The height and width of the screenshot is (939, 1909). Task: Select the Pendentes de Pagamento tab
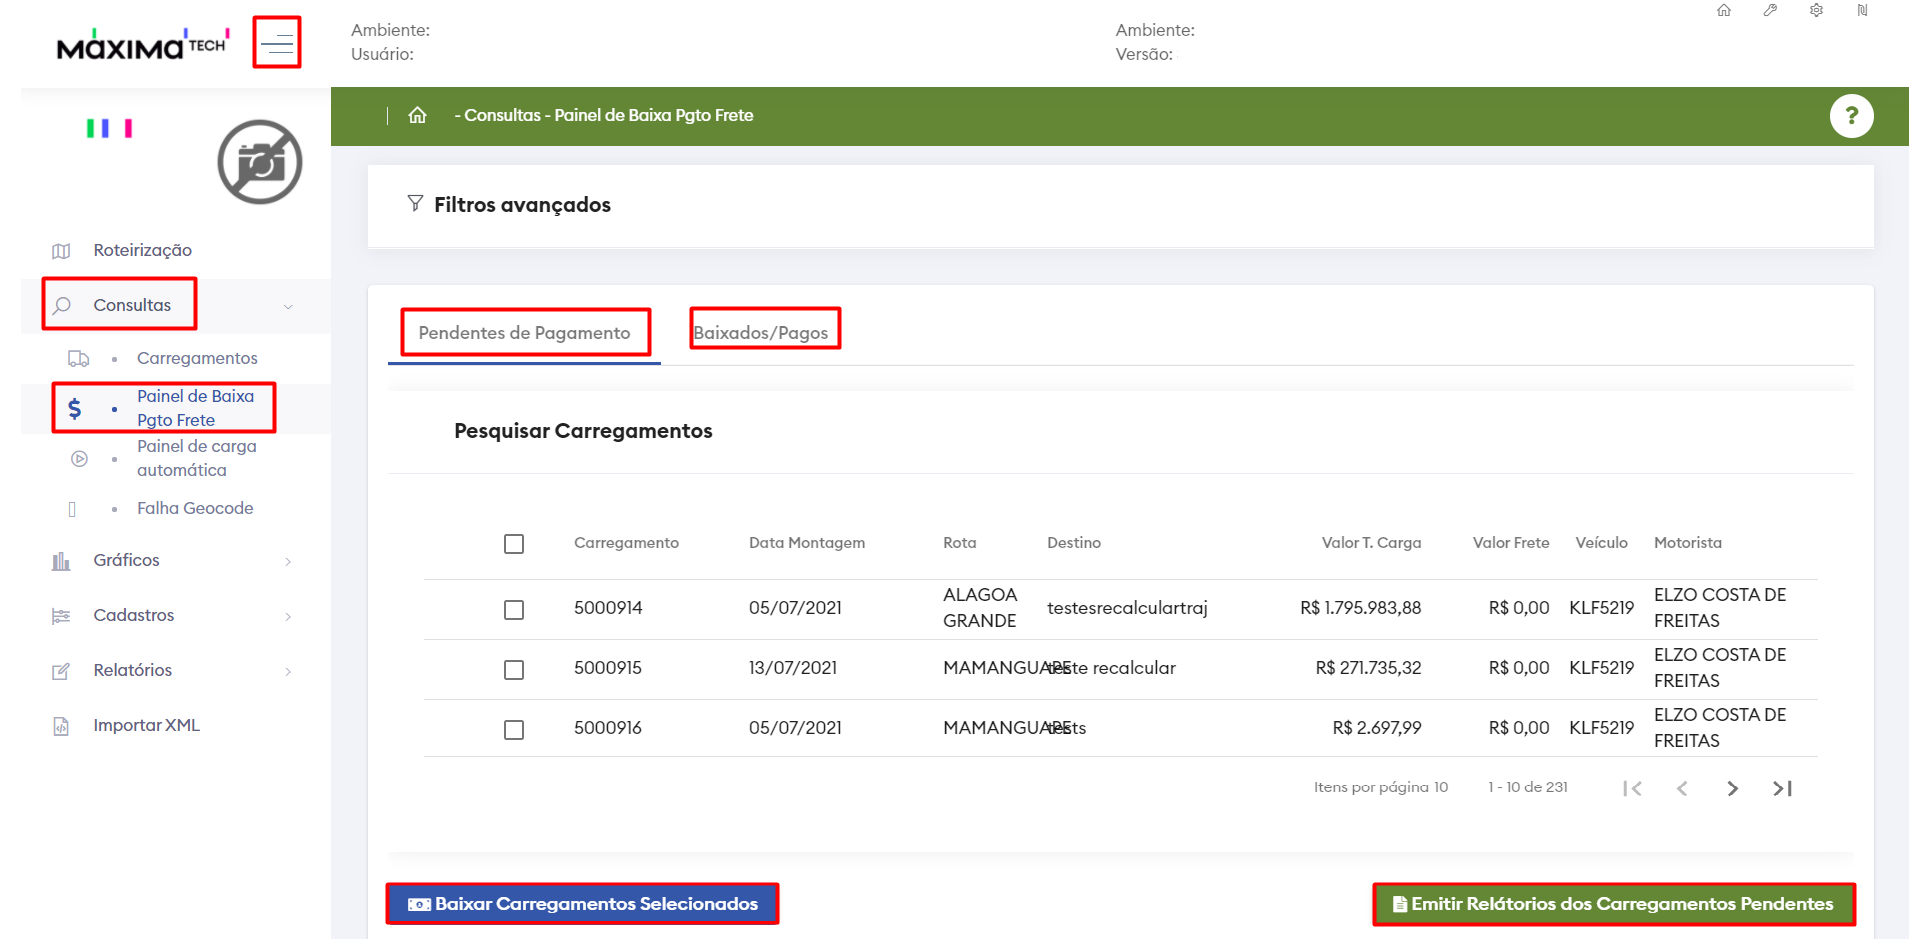click(x=524, y=332)
